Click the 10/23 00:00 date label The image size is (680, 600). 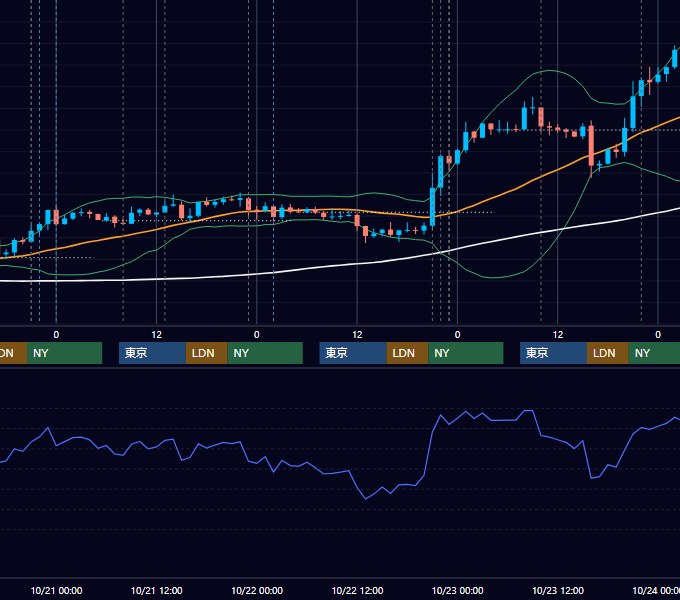click(x=458, y=590)
